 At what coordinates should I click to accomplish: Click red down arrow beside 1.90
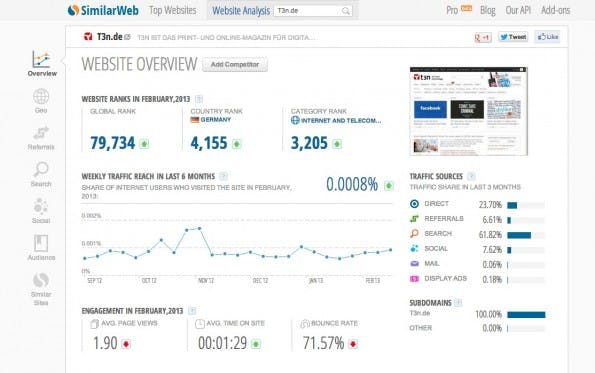126,344
